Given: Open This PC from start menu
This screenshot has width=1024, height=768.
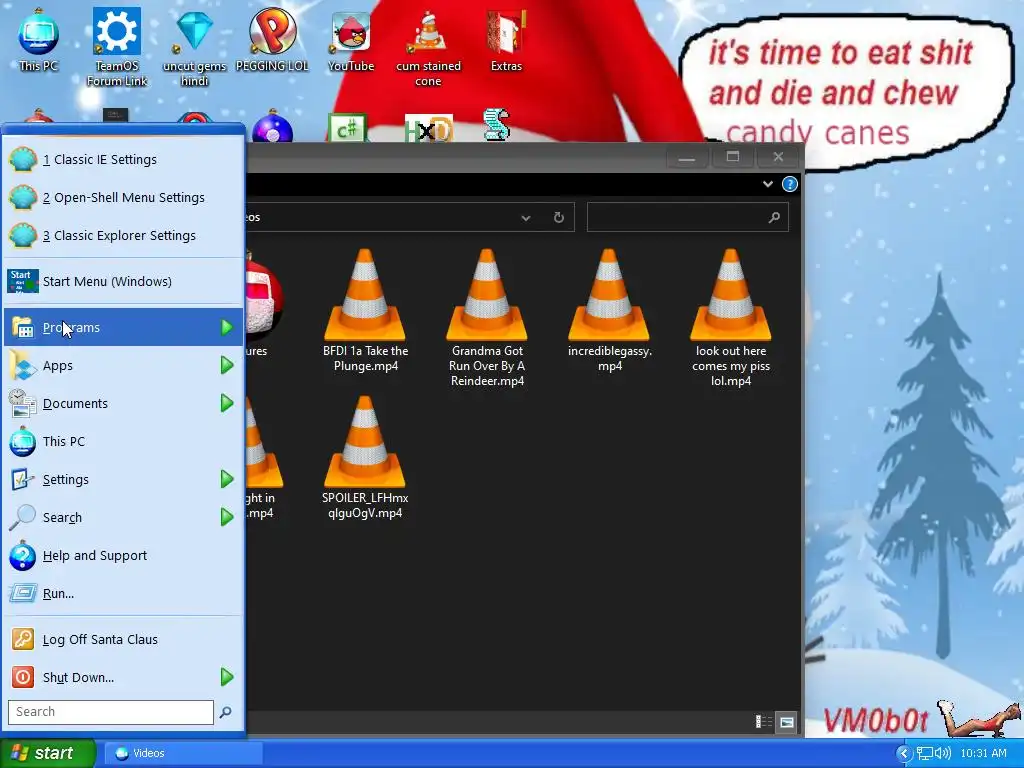Looking at the screenshot, I should click(x=123, y=441).
